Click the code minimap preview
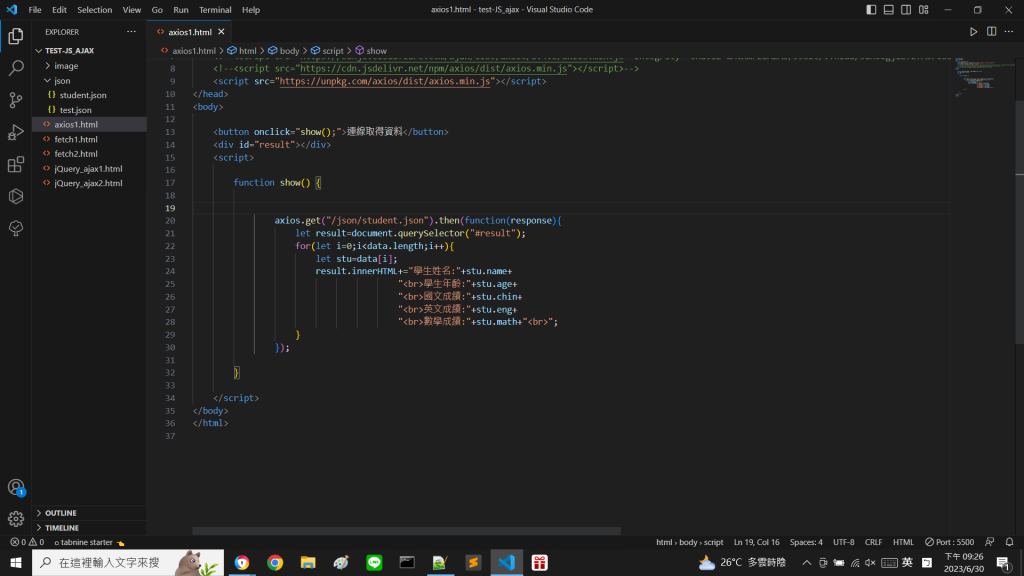 (983, 77)
